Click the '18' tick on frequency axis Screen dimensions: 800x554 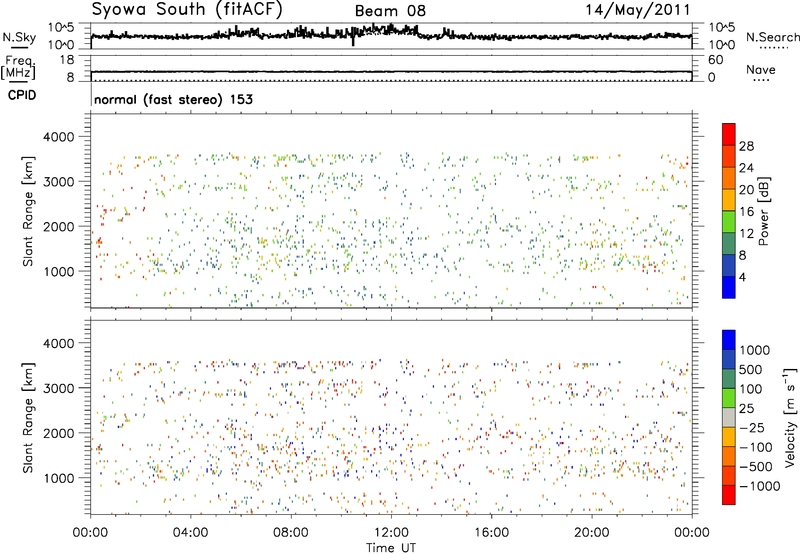(x=67, y=60)
